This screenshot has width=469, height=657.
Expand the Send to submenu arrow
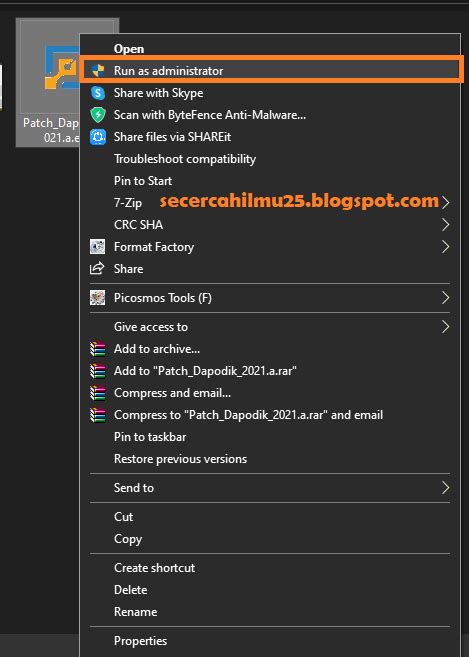click(446, 488)
